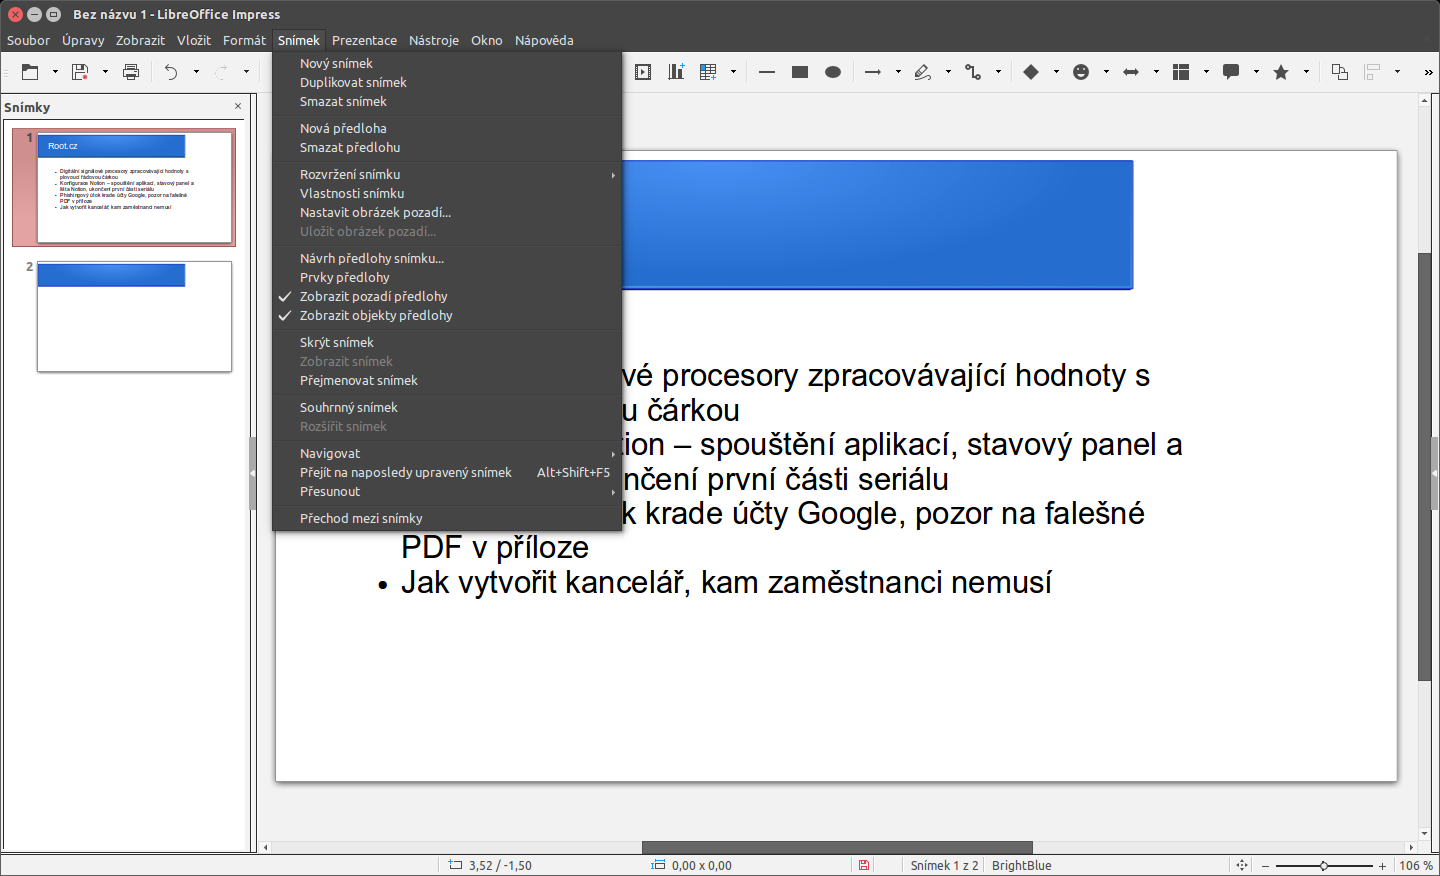Open the Prezentace menu

(364, 40)
